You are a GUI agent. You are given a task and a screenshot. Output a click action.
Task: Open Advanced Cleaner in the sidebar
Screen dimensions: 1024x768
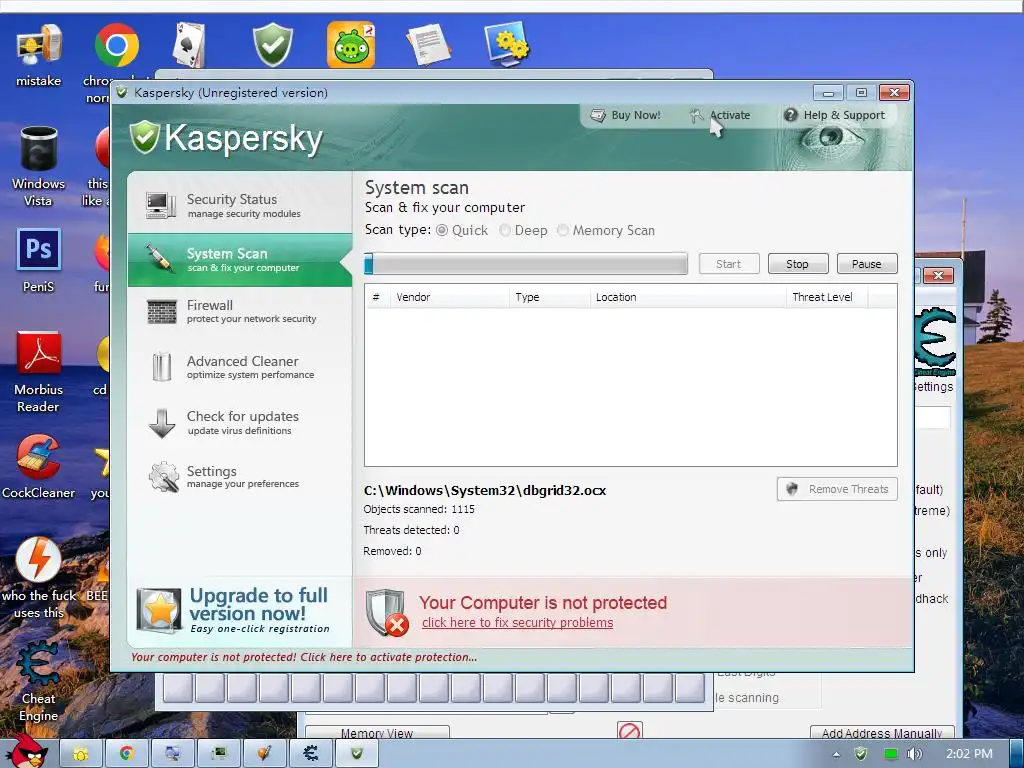(x=240, y=367)
